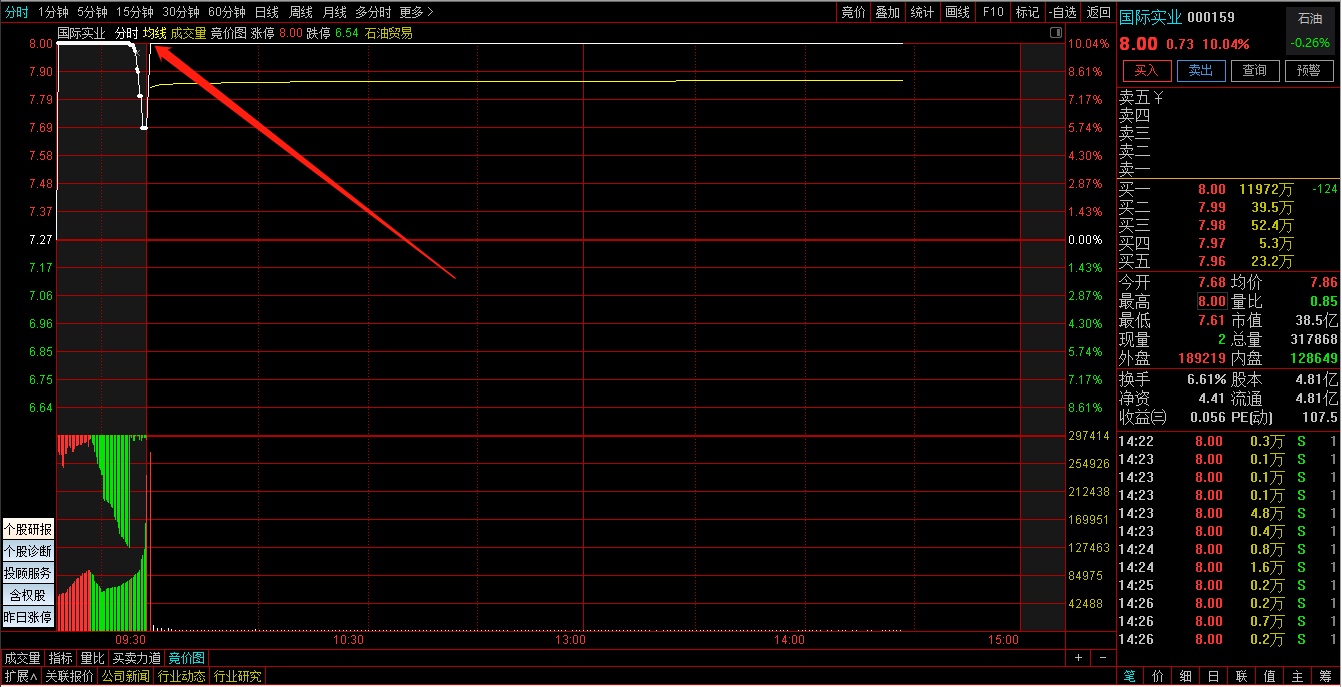1342x687 pixels.
Task: Click the 返回 back button
Action: 1098,12
